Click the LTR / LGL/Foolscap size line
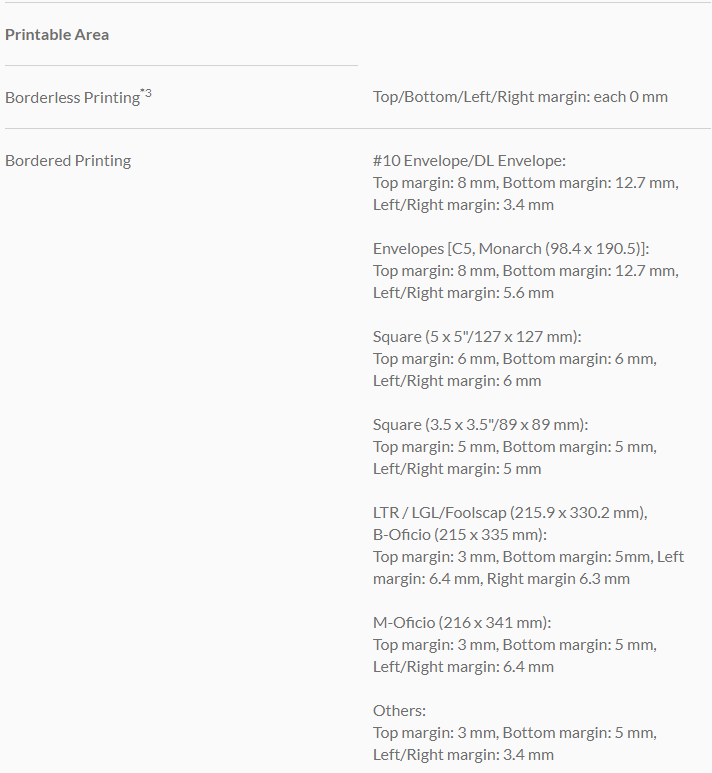This screenshot has width=712, height=773. pyautogui.click(x=510, y=512)
